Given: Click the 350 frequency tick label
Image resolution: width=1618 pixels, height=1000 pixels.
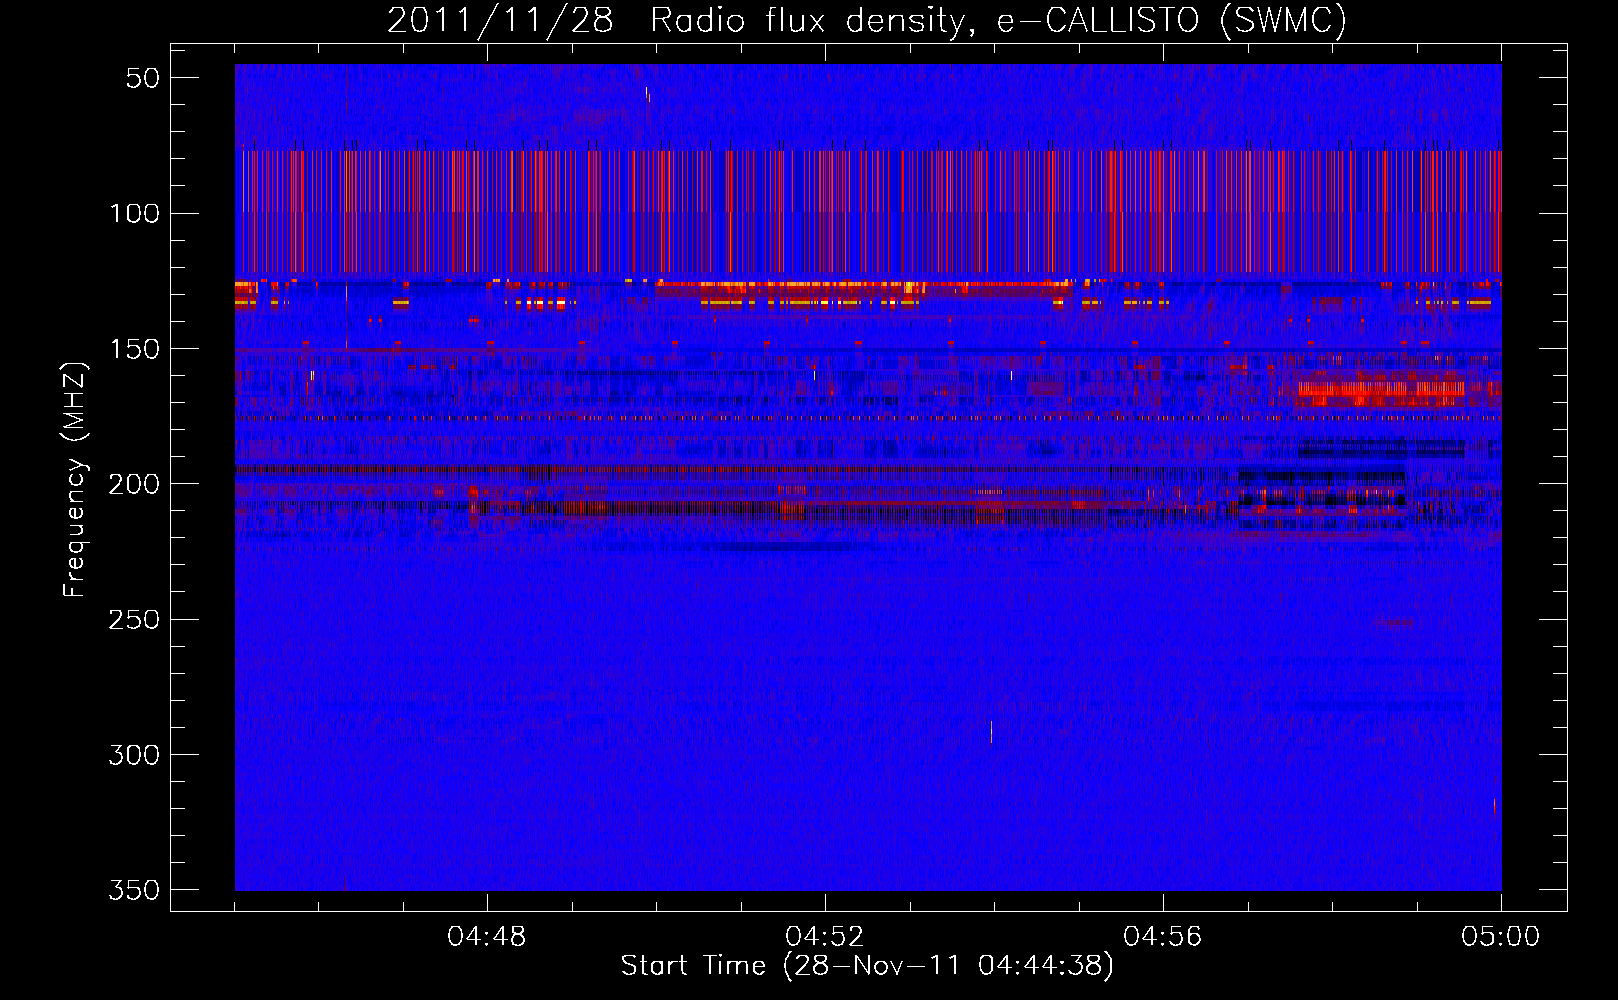Looking at the screenshot, I should [x=135, y=890].
